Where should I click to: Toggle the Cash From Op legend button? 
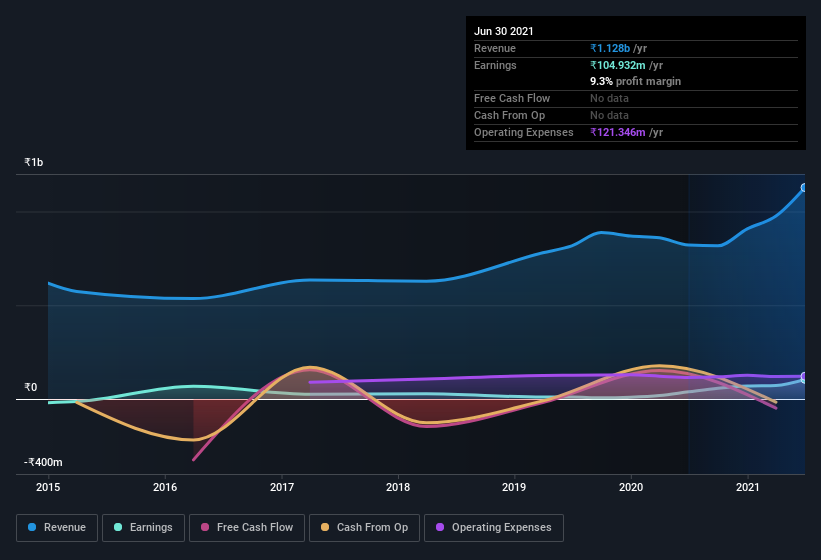coord(364,528)
